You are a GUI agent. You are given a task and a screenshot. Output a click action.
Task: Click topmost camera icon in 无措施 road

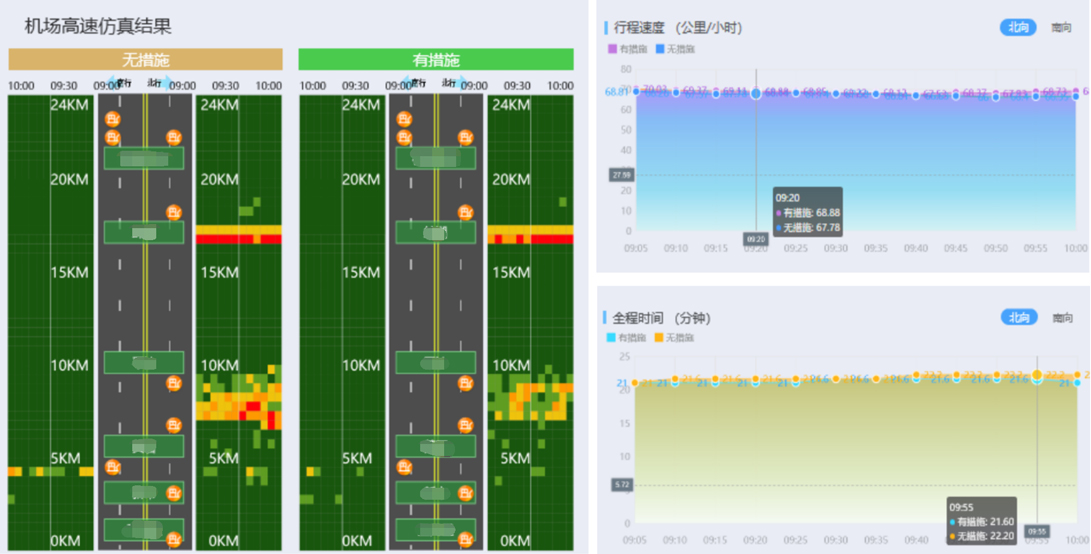coord(113,119)
